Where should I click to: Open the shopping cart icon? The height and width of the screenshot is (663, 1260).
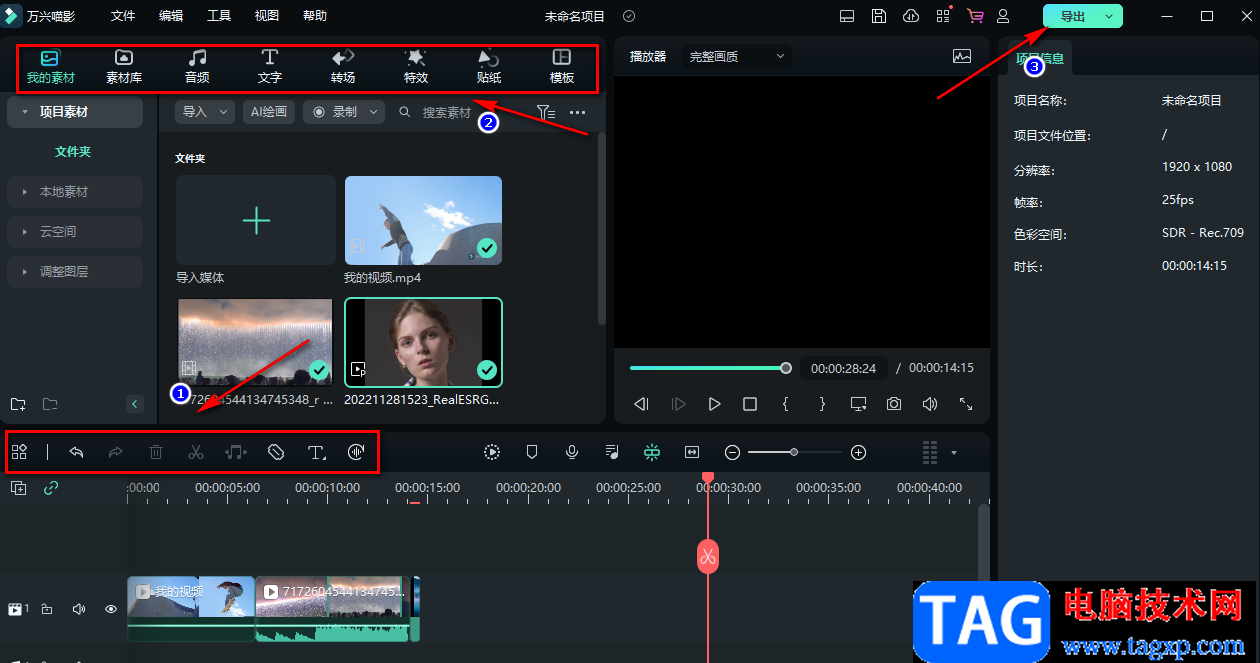click(x=975, y=16)
